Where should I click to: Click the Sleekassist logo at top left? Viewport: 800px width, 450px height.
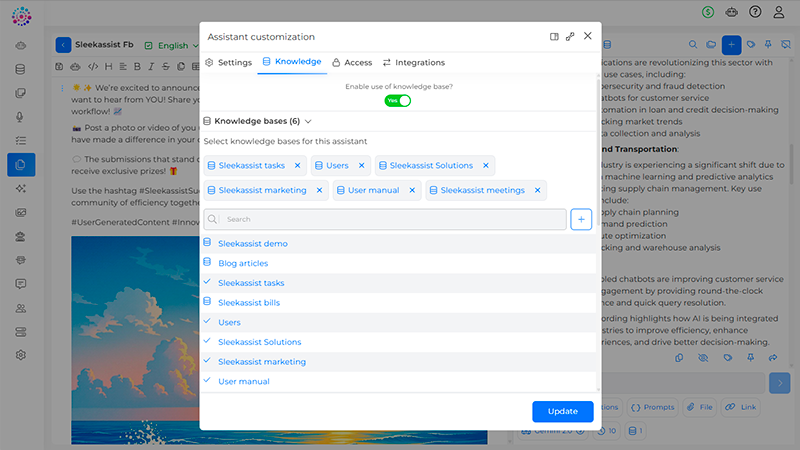click(21, 16)
